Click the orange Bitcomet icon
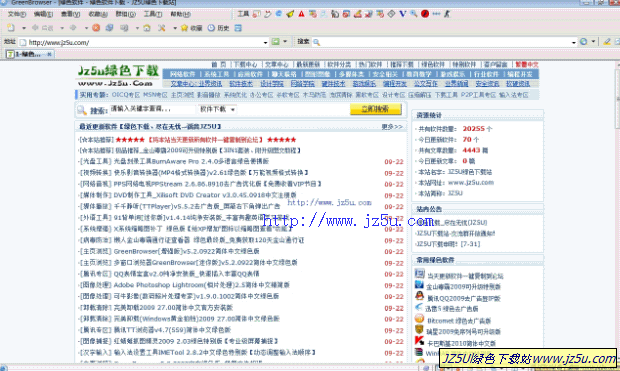The height and width of the screenshot is (371, 620). (420, 318)
